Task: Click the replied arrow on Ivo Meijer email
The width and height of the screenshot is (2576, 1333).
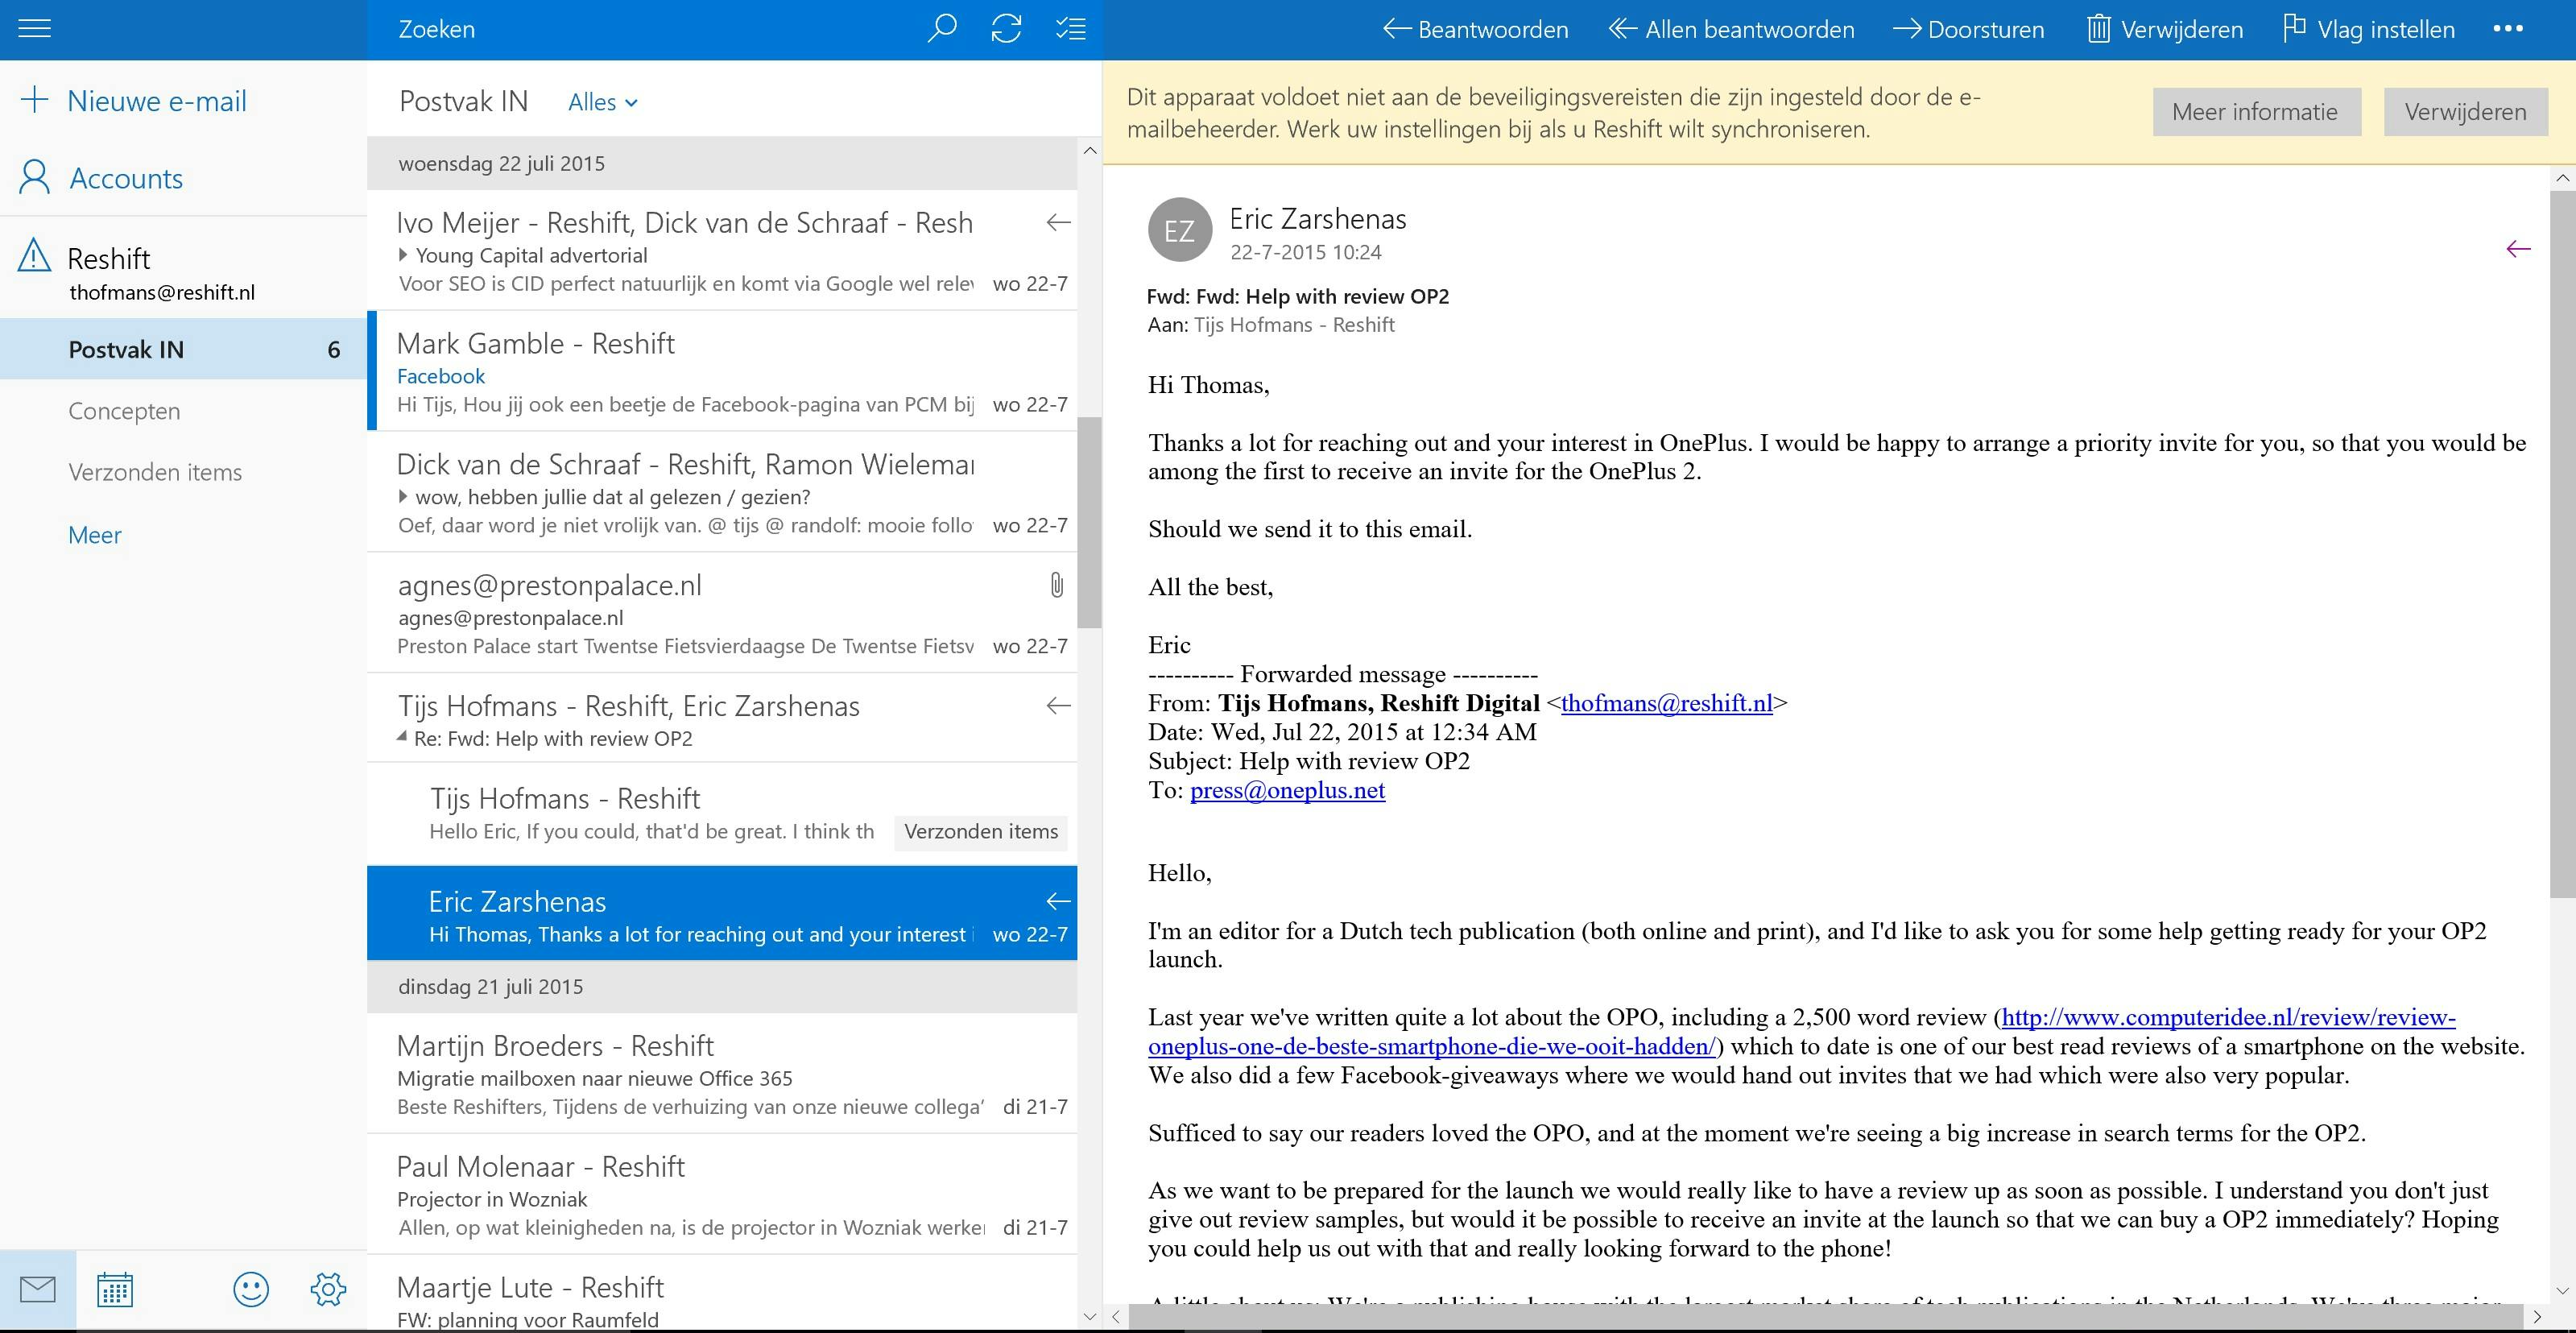Action: (x=1058, y=222)
